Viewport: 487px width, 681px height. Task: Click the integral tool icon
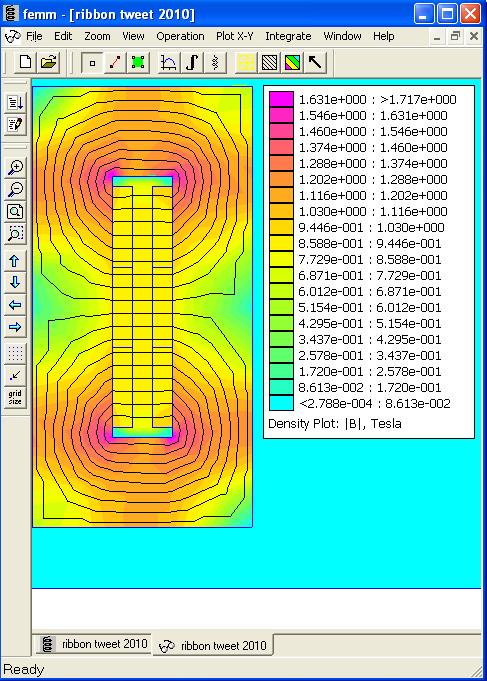[x=192, y=63]
